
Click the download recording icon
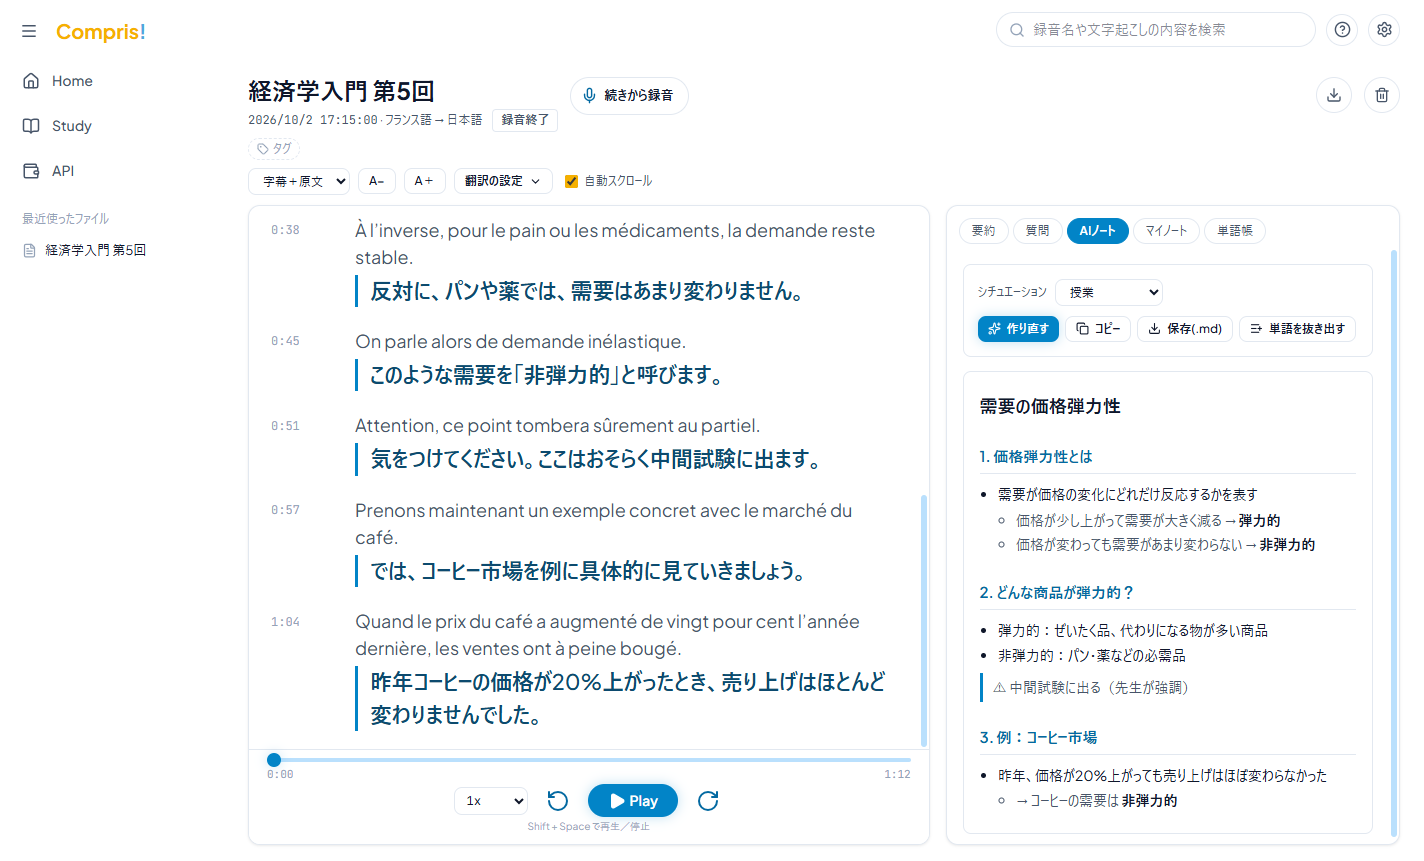(1334, 95)
